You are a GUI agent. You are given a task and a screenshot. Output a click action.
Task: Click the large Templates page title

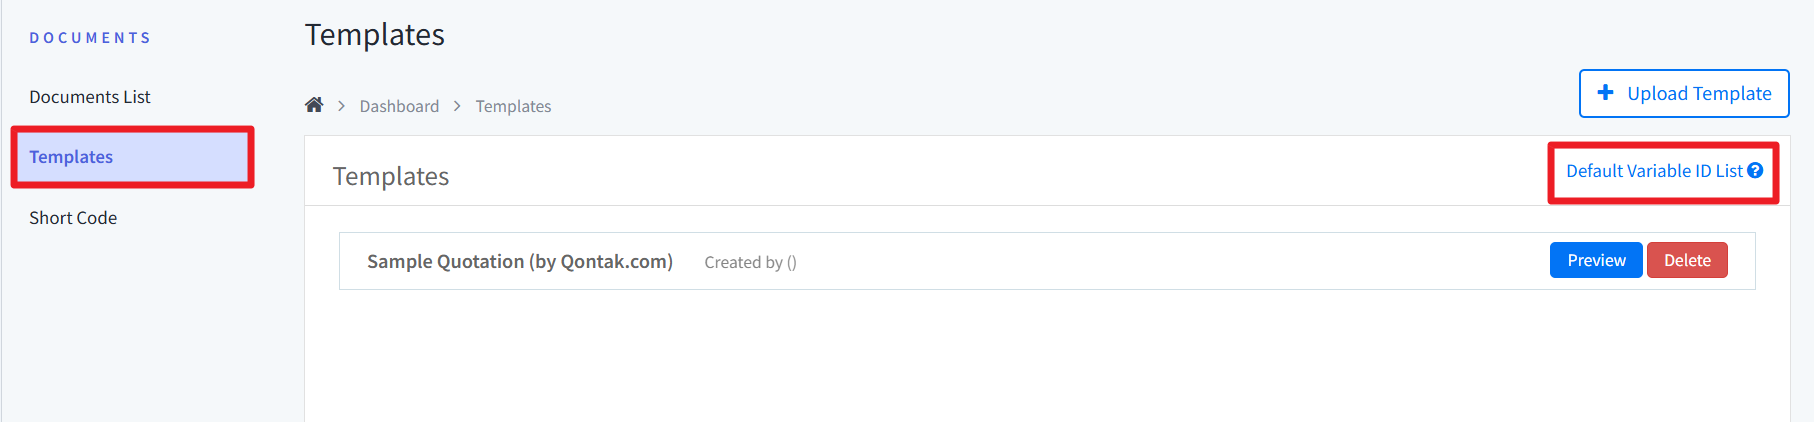374,35
